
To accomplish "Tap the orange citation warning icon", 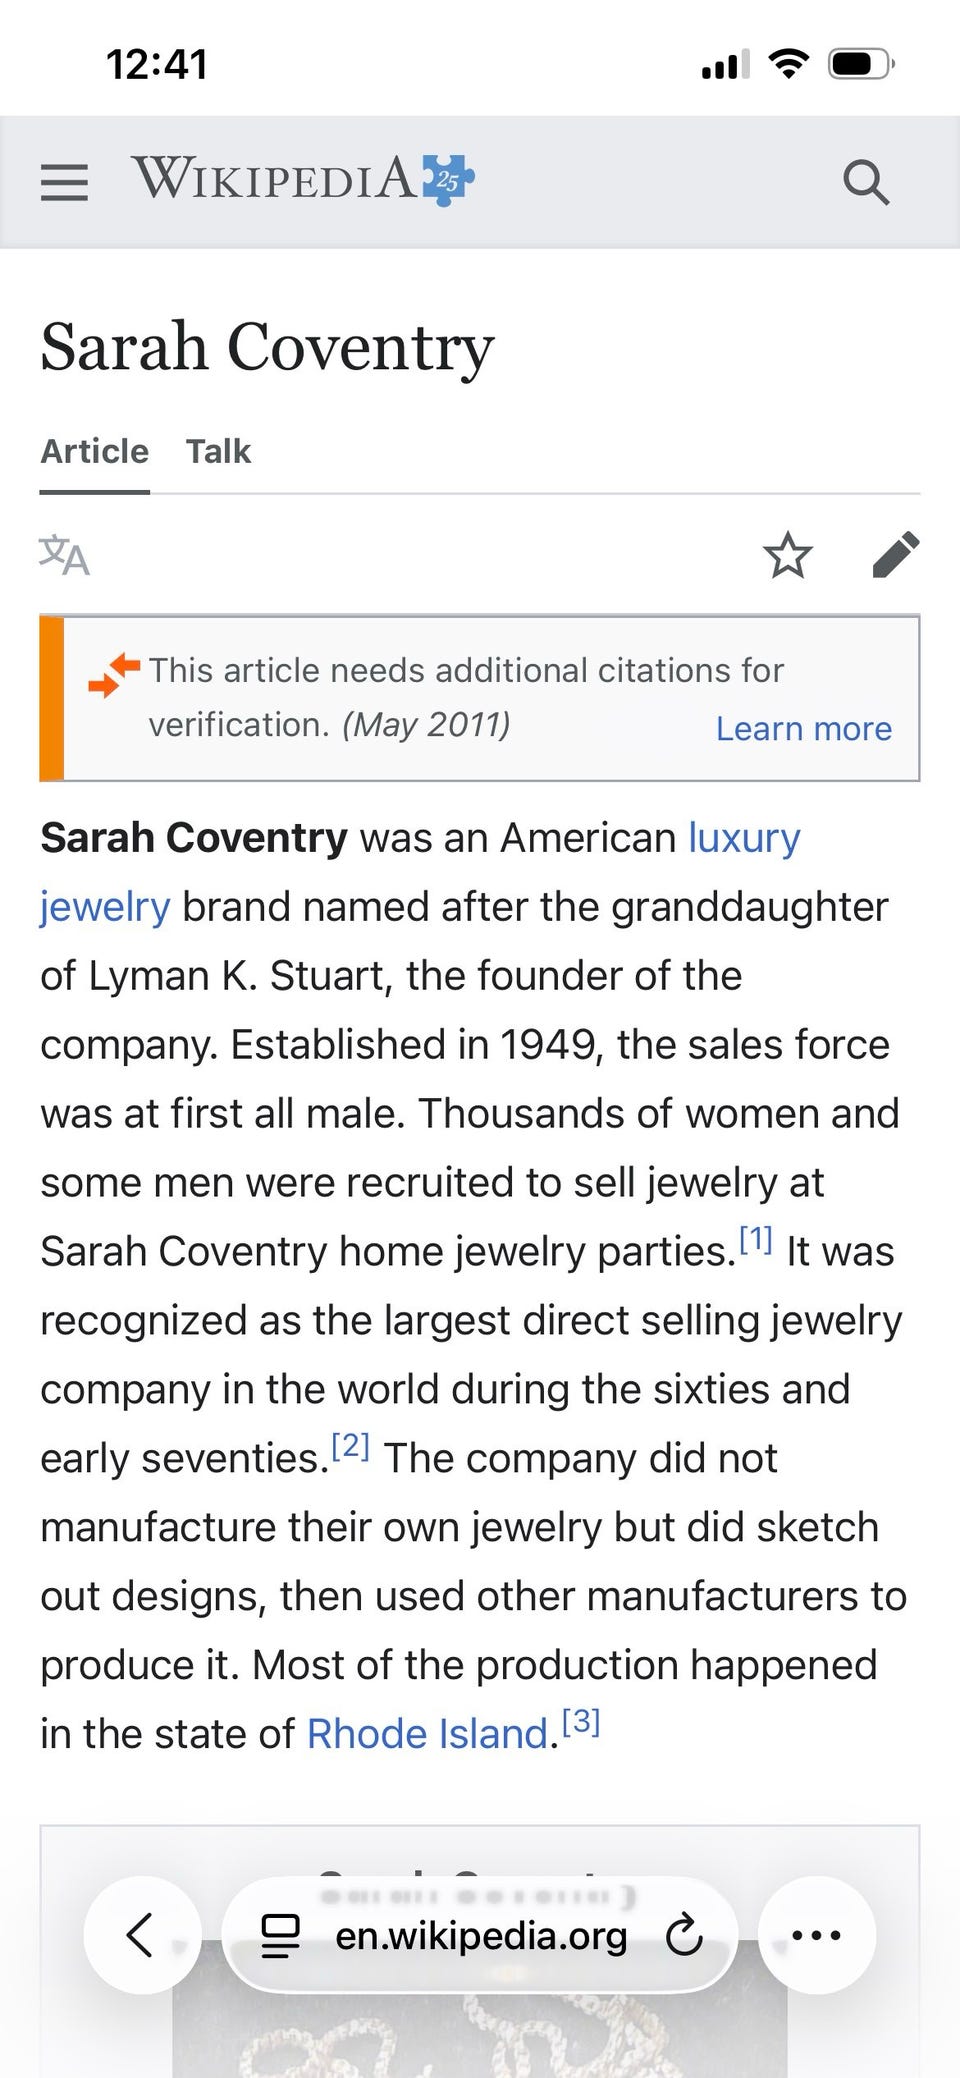I will (113, 674).
